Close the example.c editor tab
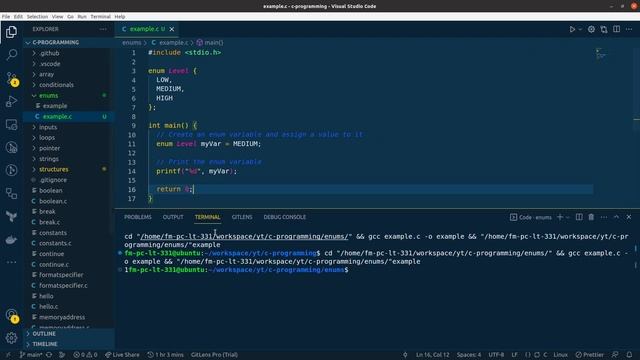640x360 pixels. (172, 29)
